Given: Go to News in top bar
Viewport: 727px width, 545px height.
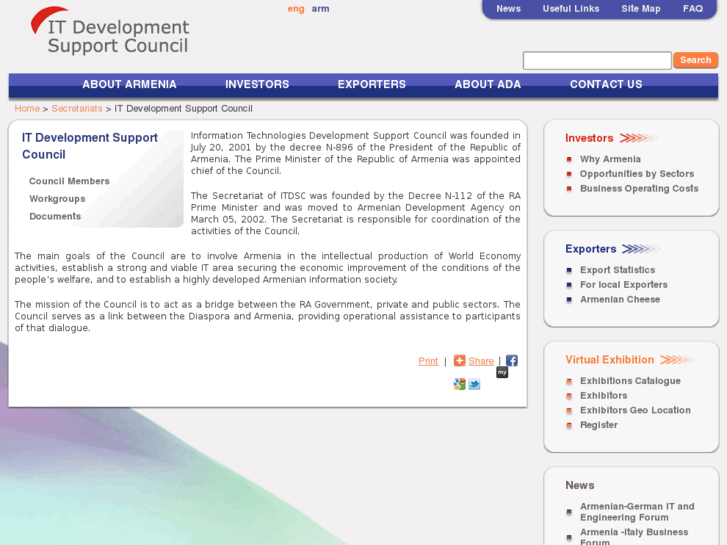Looking at the screenshot, I should pos(509,9).
